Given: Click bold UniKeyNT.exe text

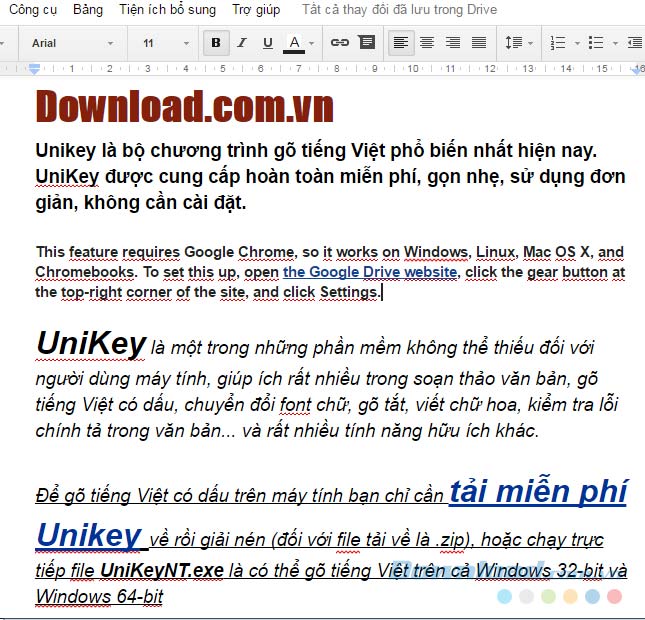Looking at the screenshot, I should 162,570.
